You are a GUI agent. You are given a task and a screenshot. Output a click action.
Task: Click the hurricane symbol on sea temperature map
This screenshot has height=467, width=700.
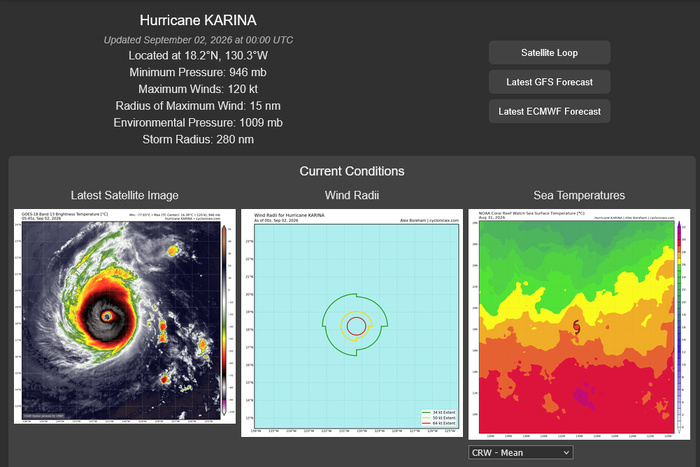[576, 327]
